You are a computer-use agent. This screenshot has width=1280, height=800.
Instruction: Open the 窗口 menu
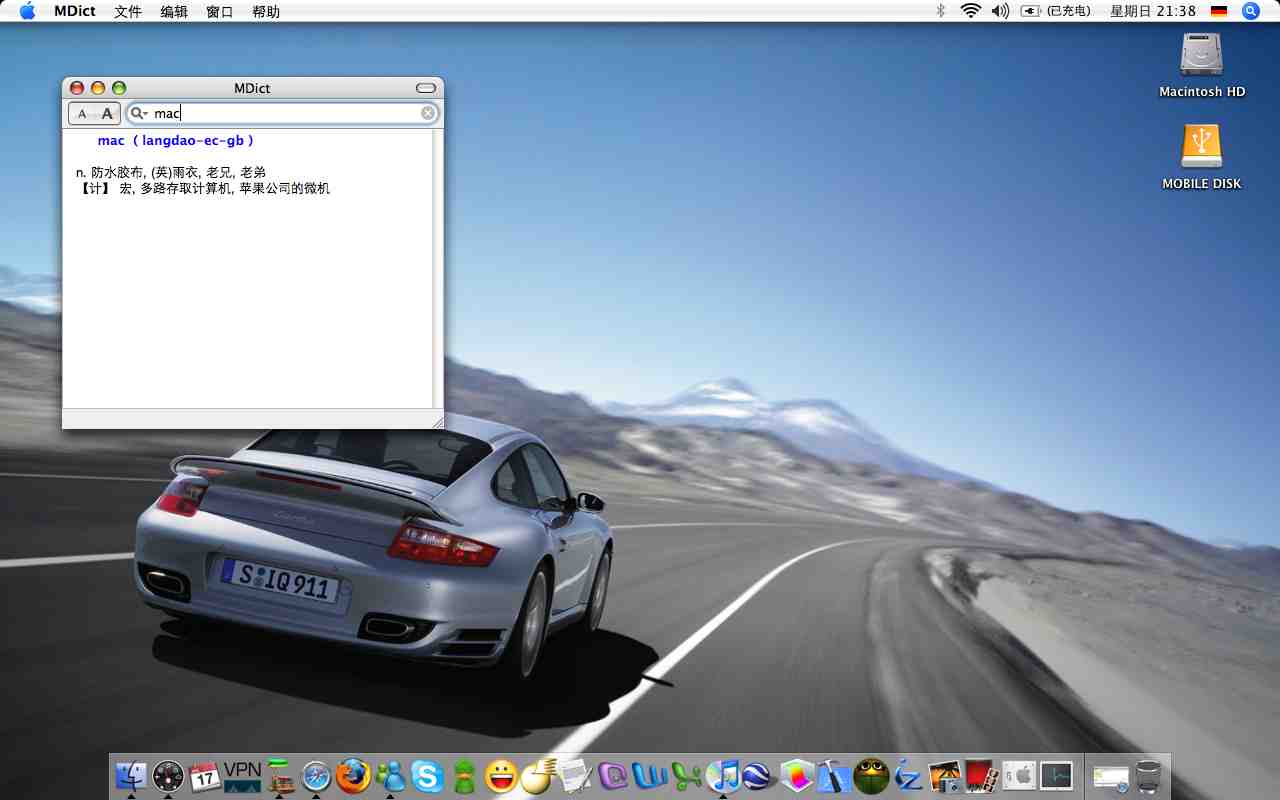pos(220,11)
